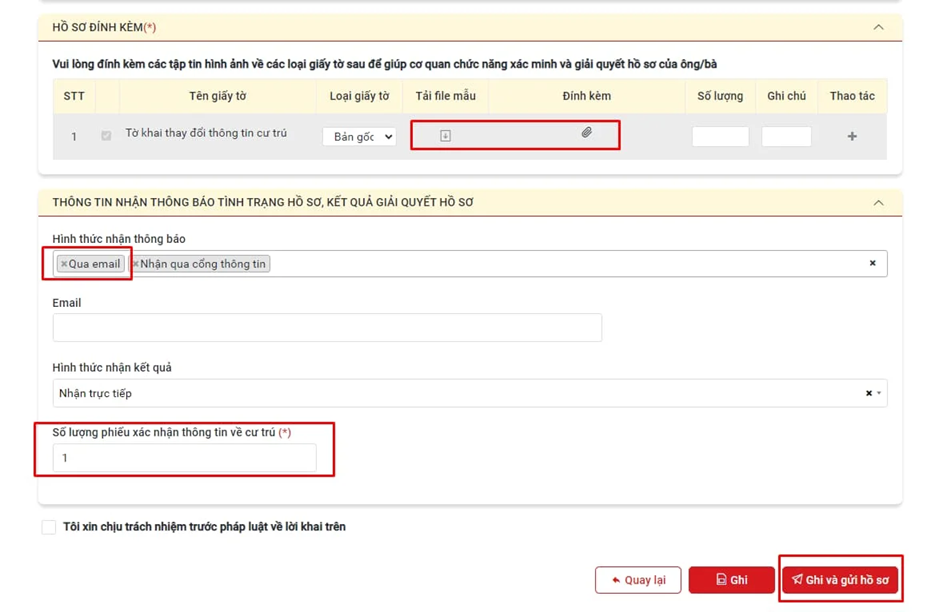This screenshot has width=951, height=612.
Task: Click the 'Hình thức nhận thông báo' label
Action: click(x=119, y=239)
